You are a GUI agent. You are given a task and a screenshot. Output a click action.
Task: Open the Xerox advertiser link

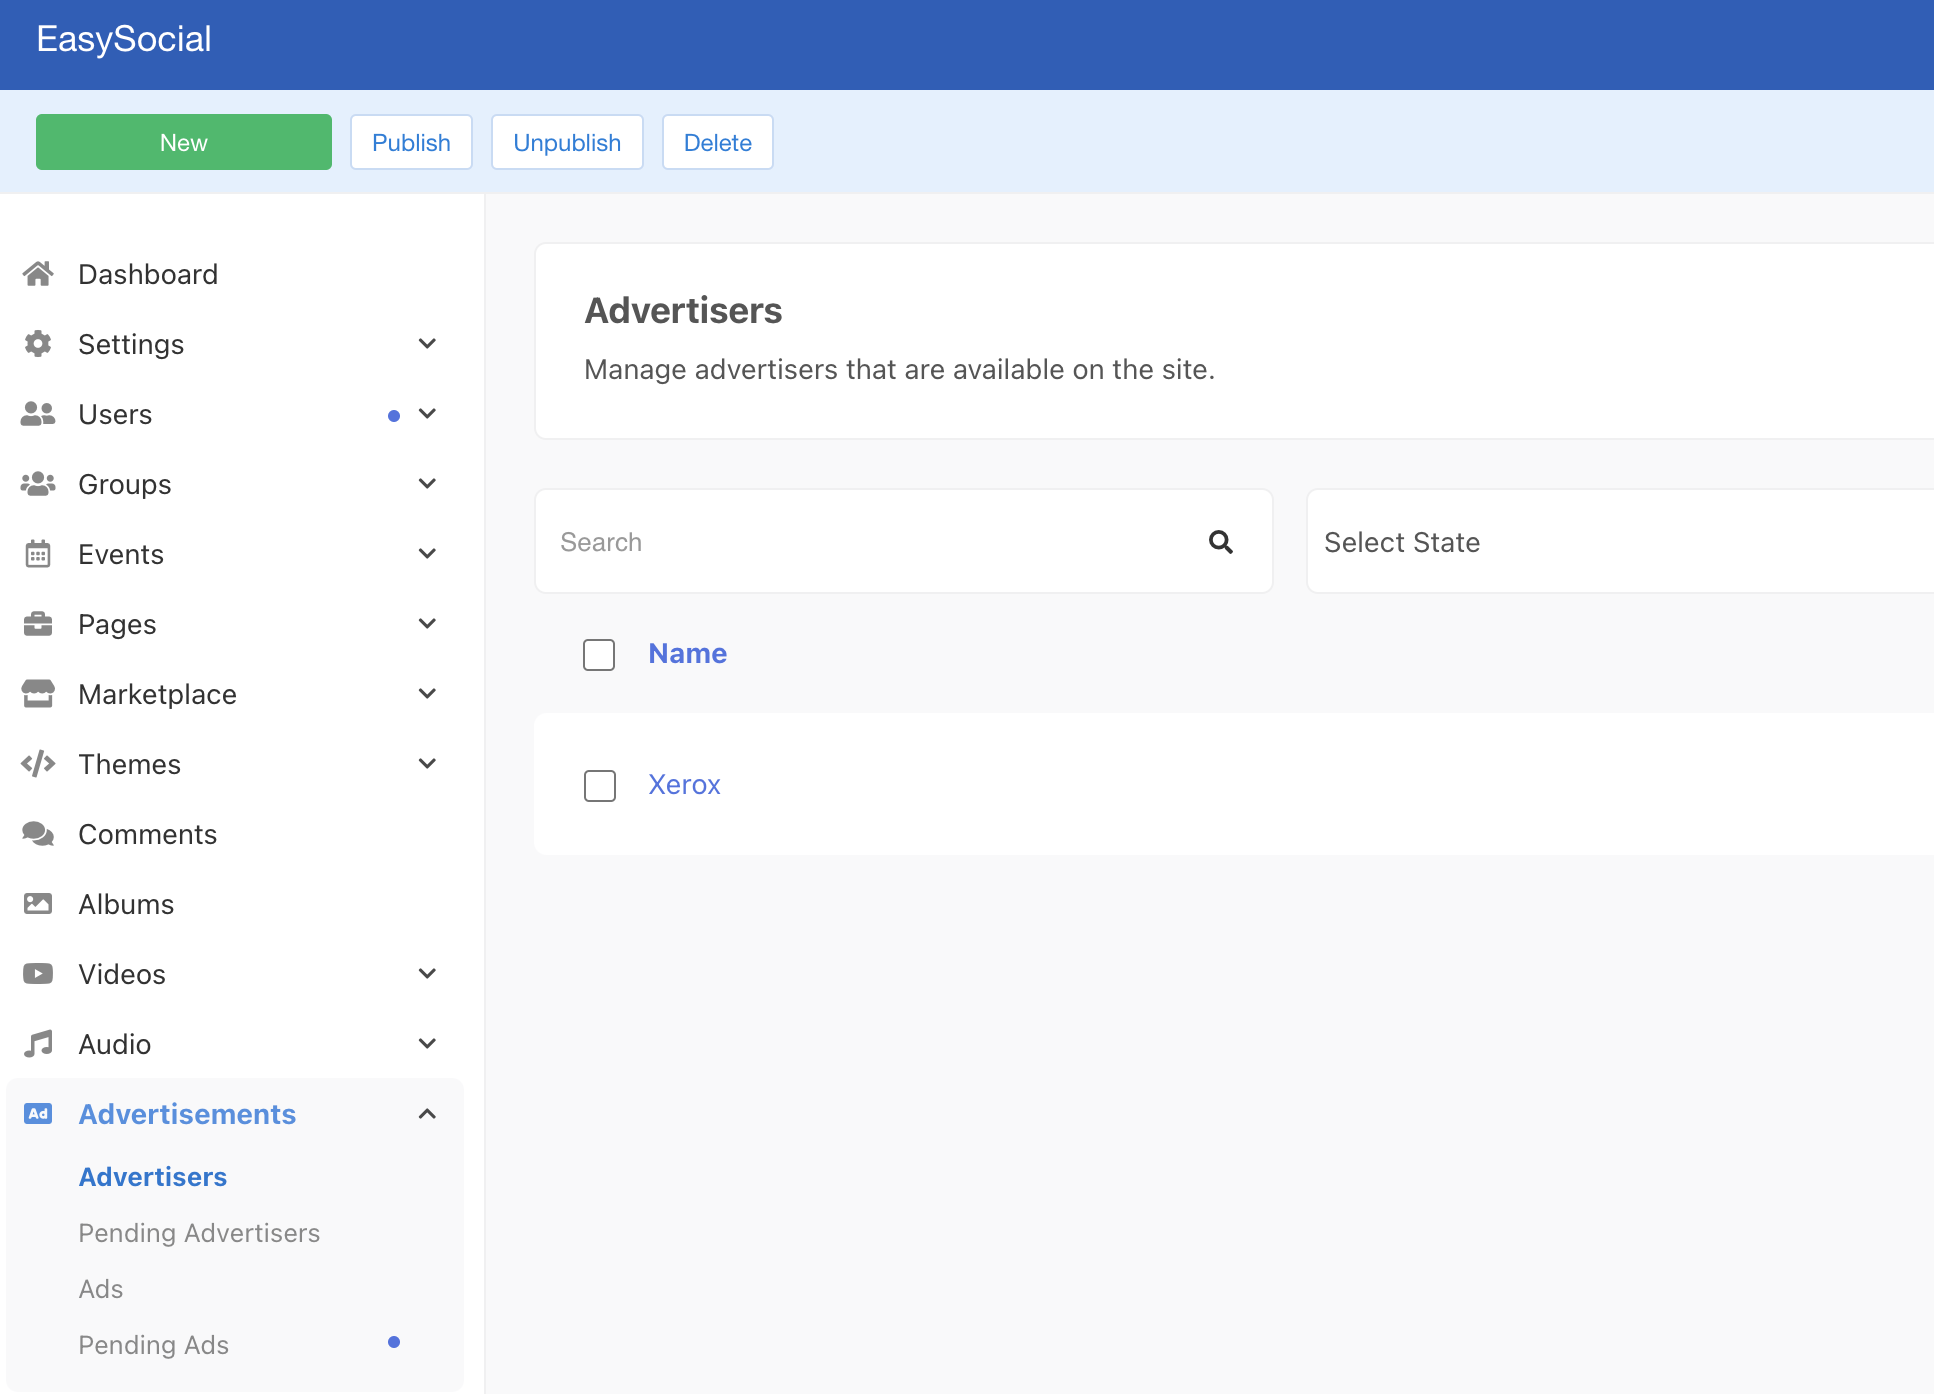click(684, 785)
